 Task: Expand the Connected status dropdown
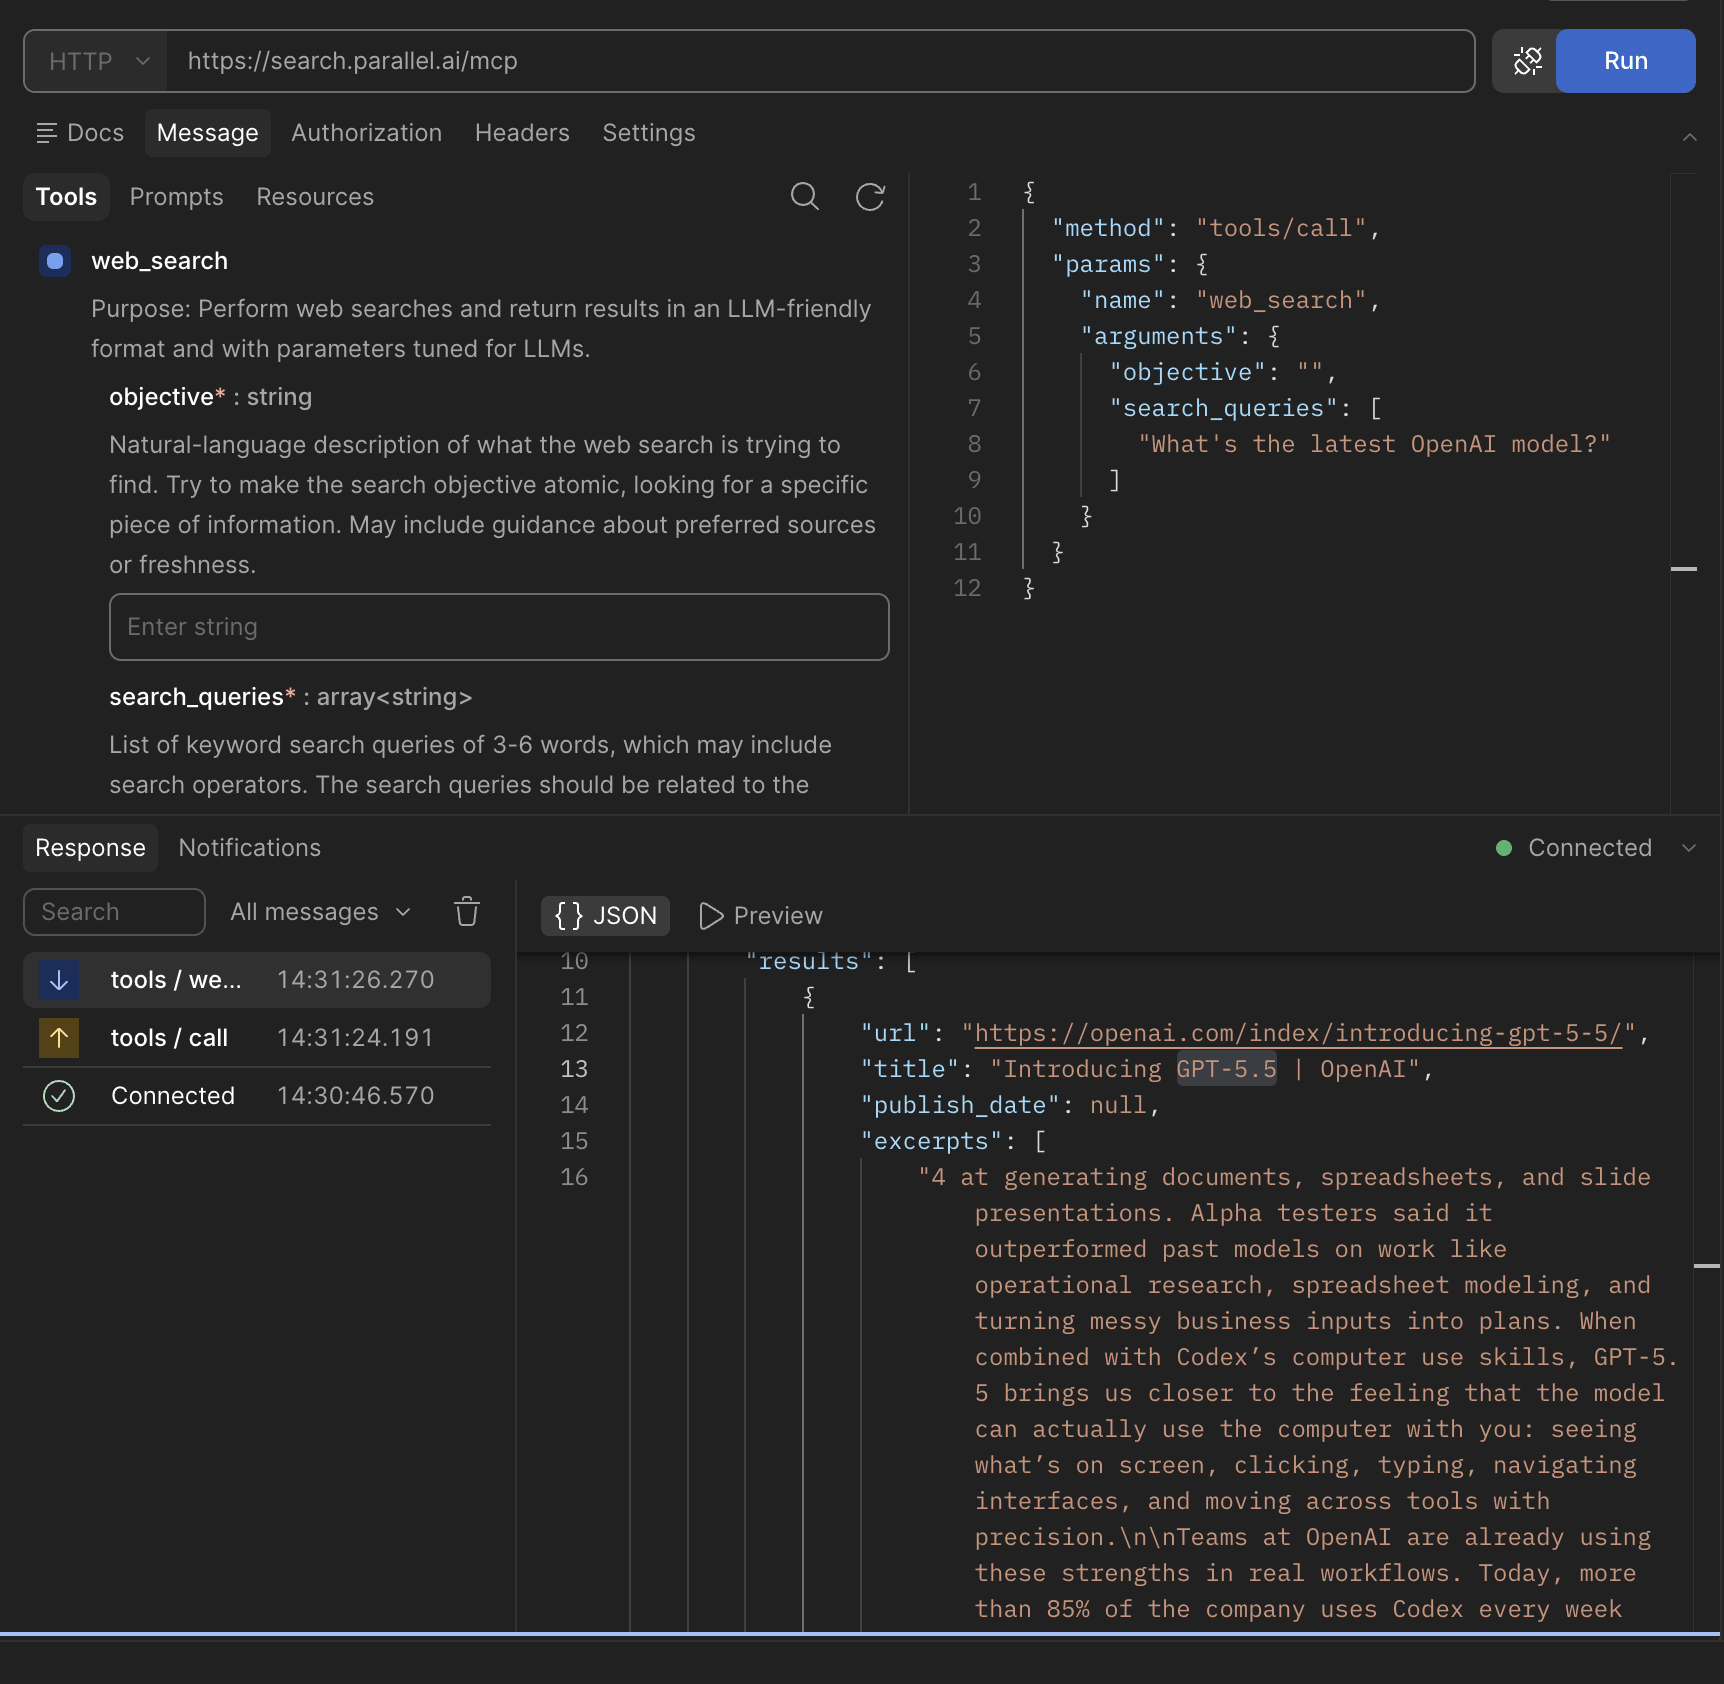1689,848
